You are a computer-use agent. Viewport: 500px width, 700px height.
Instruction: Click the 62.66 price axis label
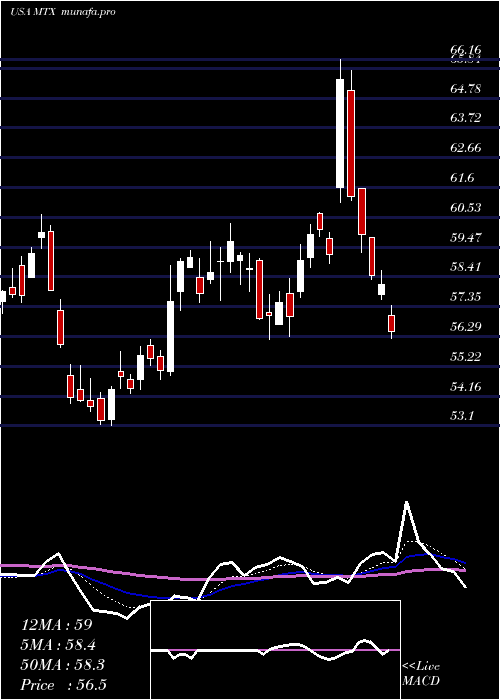point(466,148)
